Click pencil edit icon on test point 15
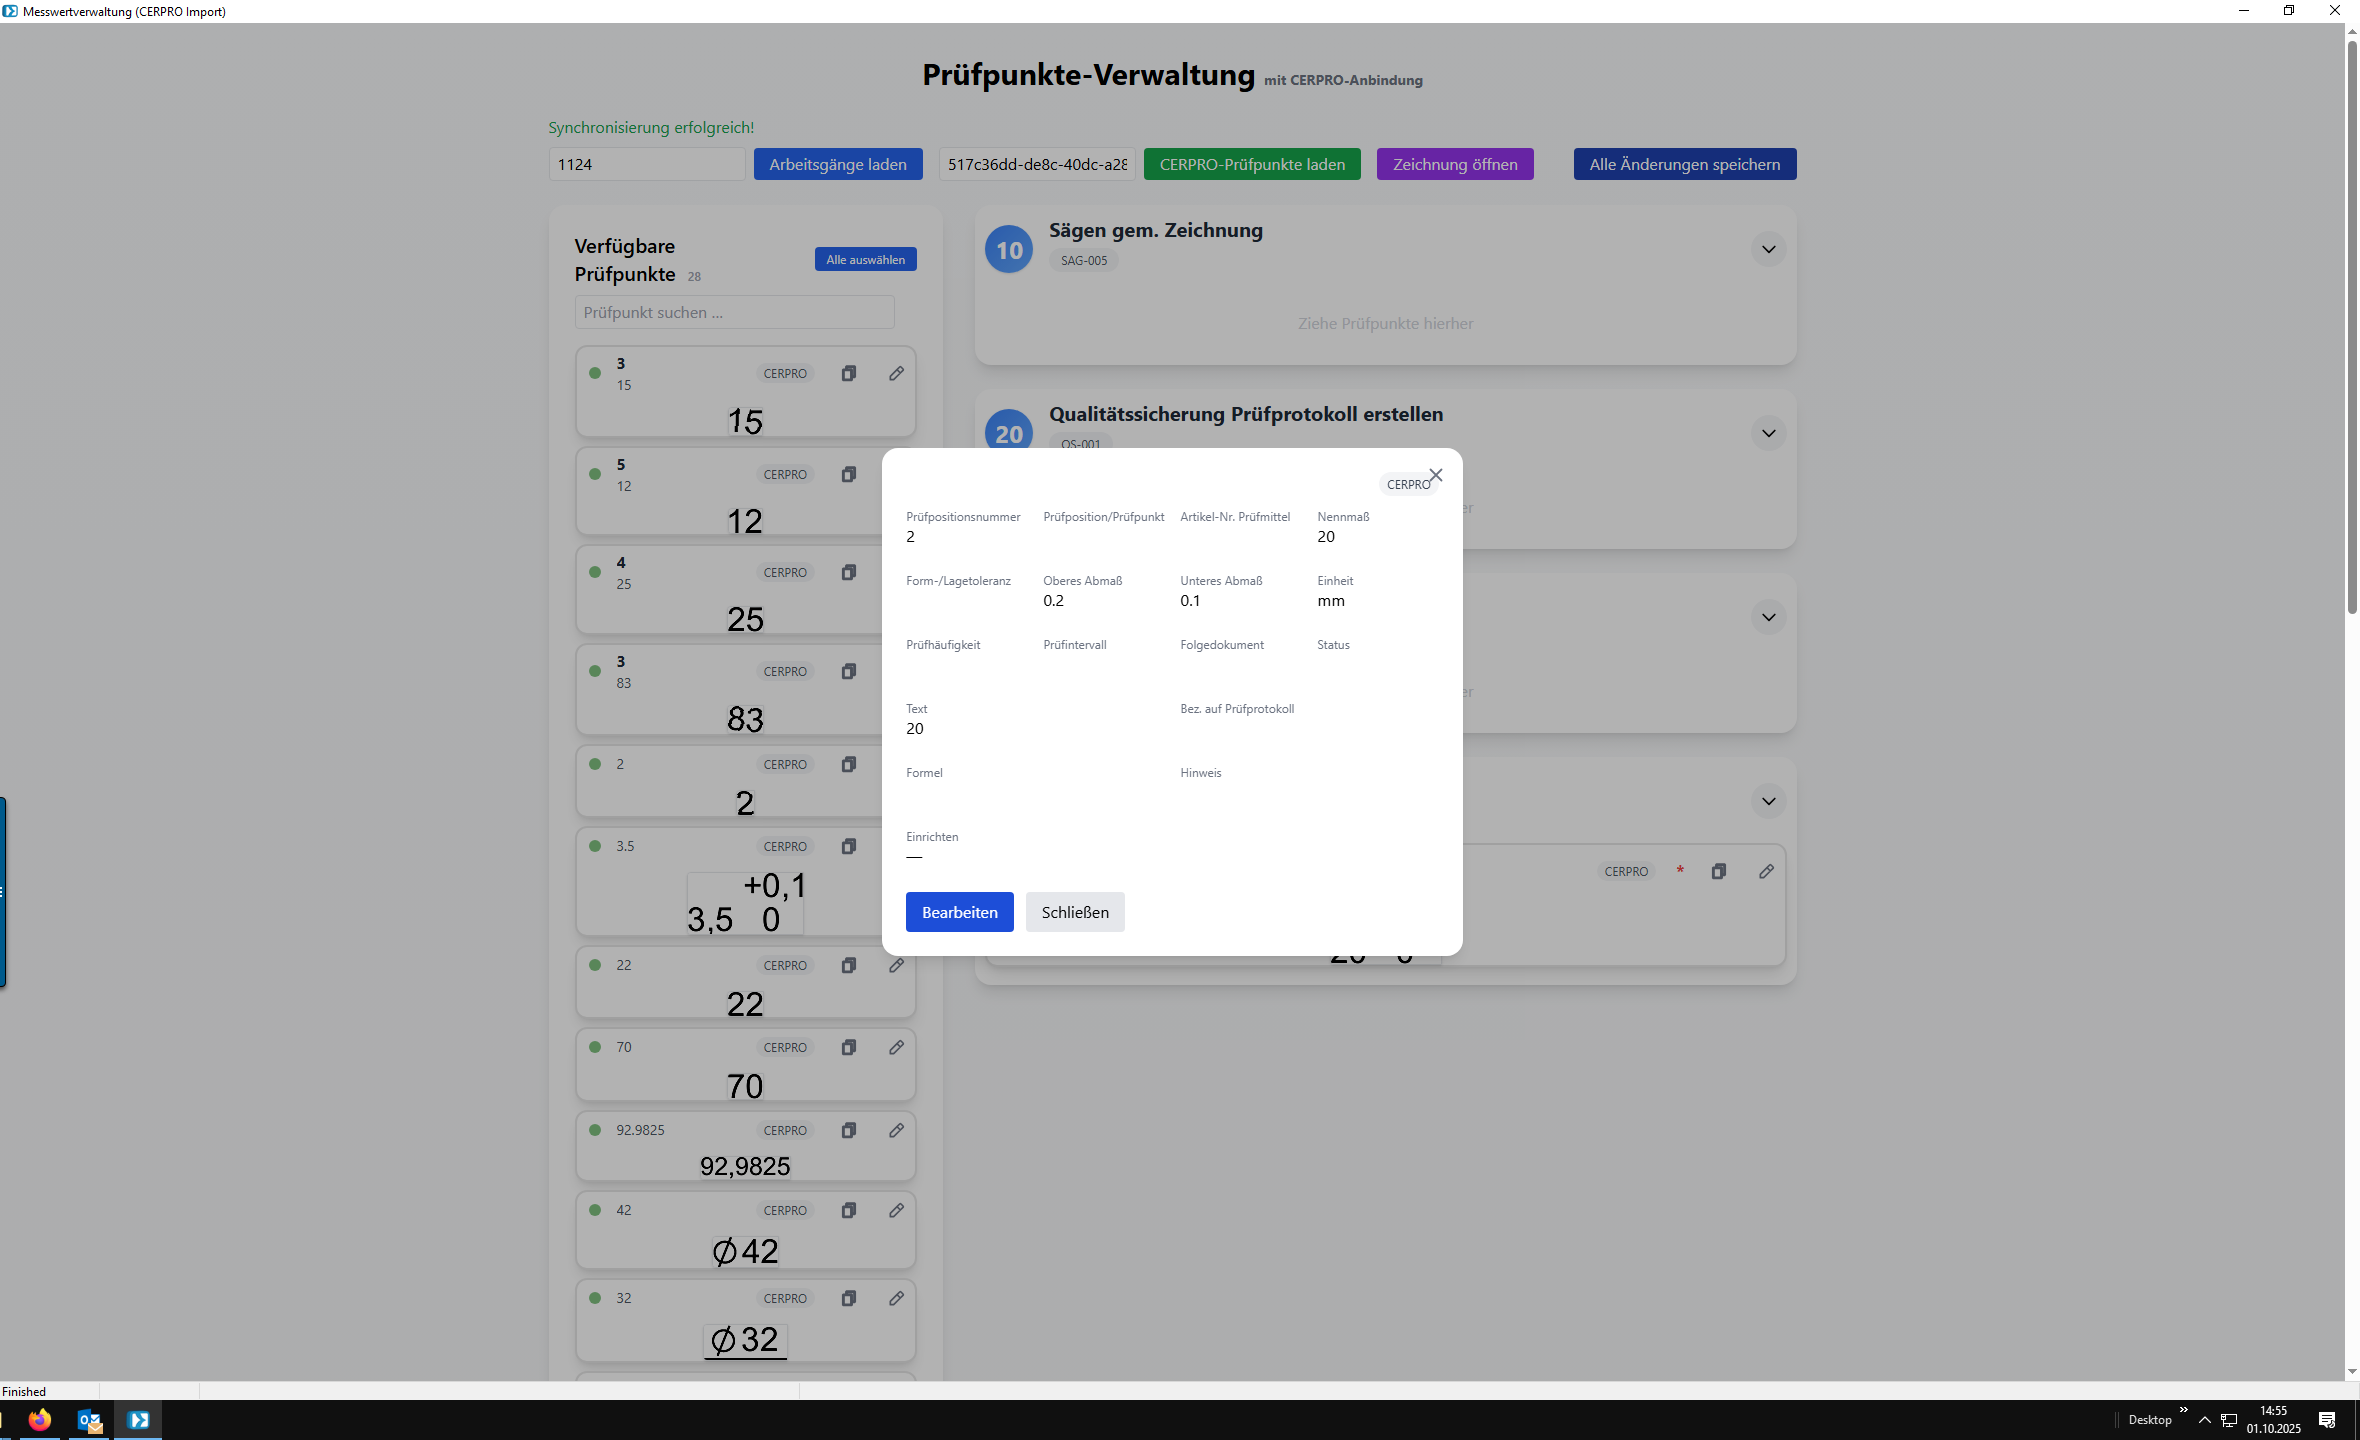This screenshot has width=2360, height=1440. [x=896, y=373]
